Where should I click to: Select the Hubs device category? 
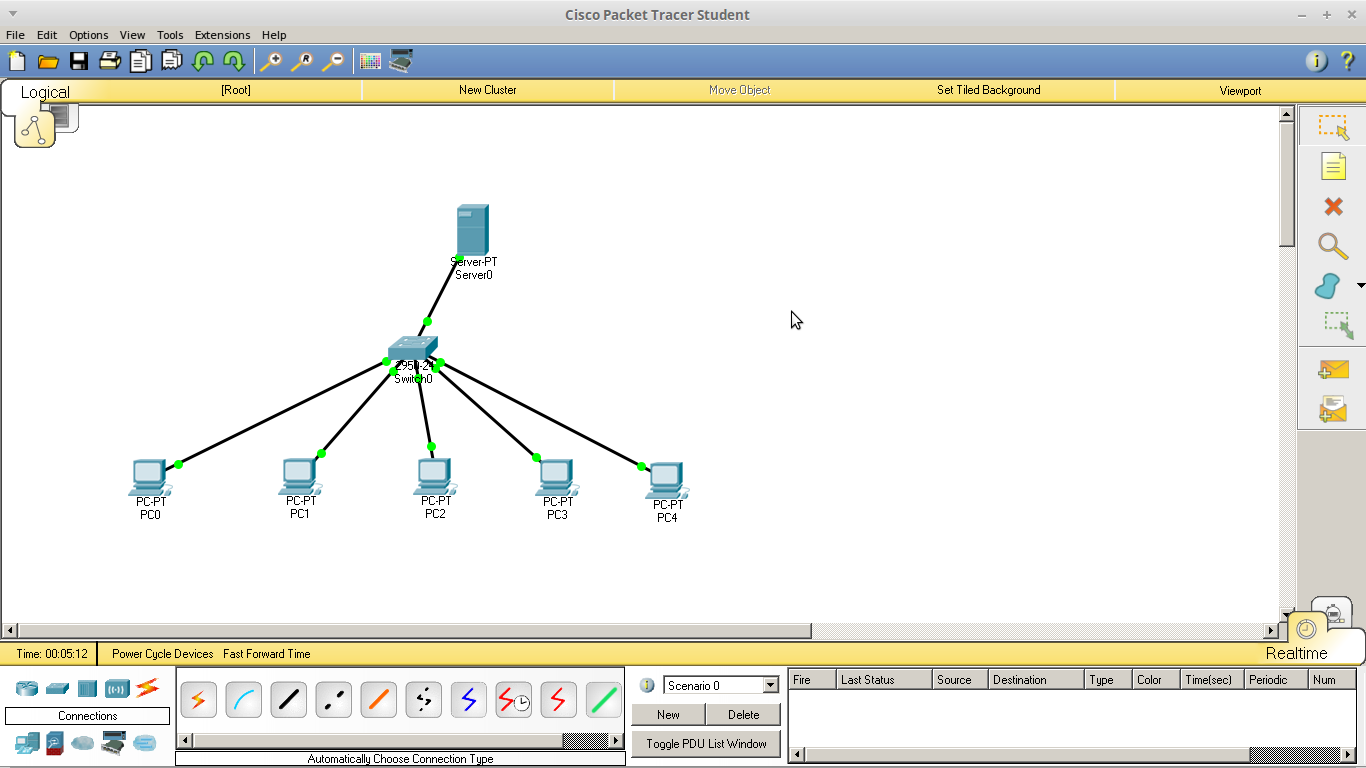coord(87,689)
